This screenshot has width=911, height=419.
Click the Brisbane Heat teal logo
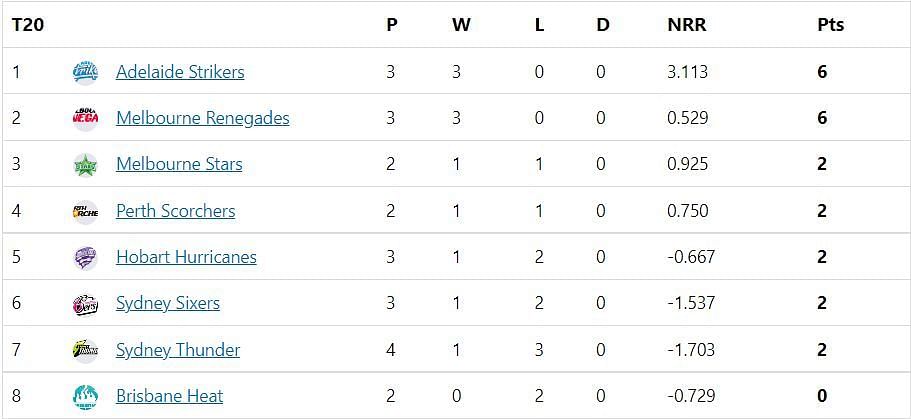85,397
